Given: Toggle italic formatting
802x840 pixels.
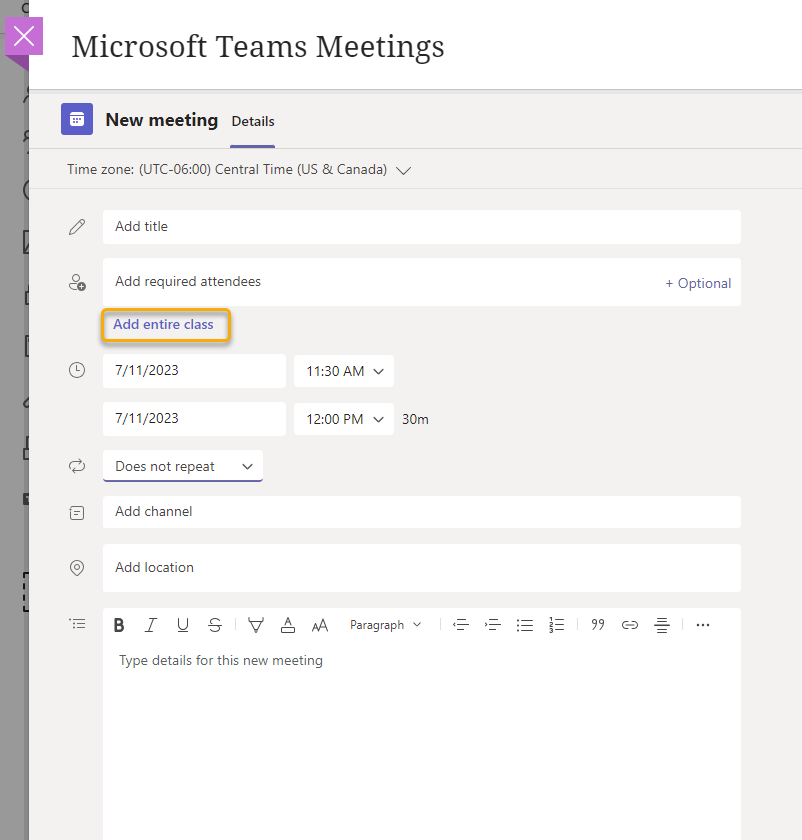Looking at the screenshot, I should (x=151, y=625).
